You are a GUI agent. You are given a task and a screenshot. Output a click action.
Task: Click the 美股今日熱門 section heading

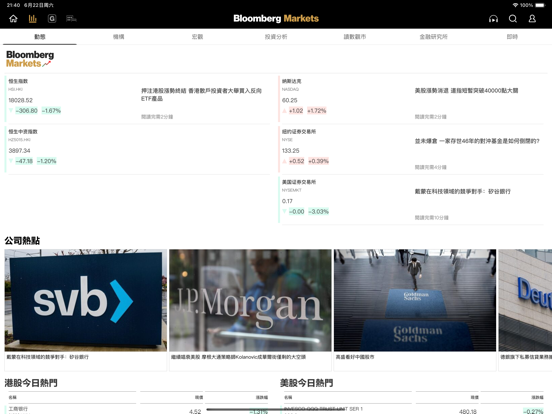click(x=307, y=383)
